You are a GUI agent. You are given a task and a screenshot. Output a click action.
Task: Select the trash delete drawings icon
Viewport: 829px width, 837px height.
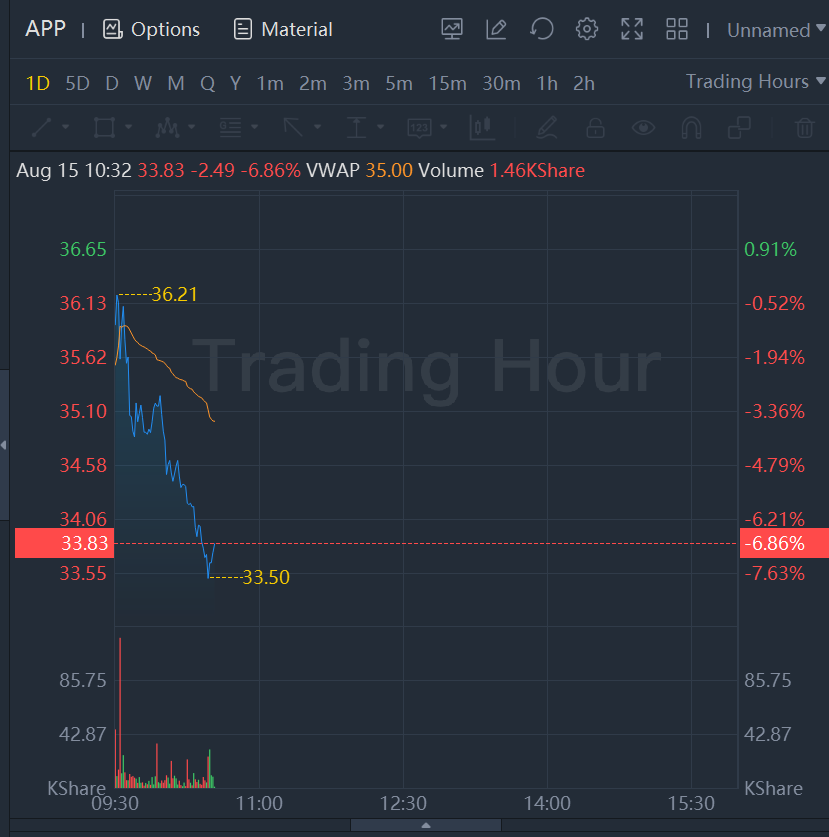(x=804, y=127)
